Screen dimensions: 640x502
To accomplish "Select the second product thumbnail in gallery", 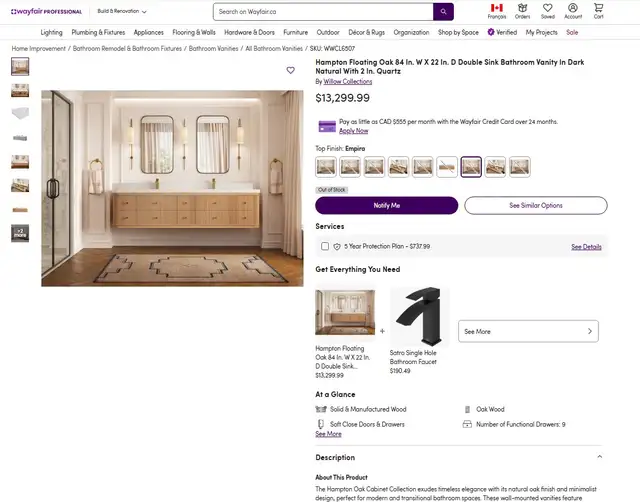I will 20,90.
